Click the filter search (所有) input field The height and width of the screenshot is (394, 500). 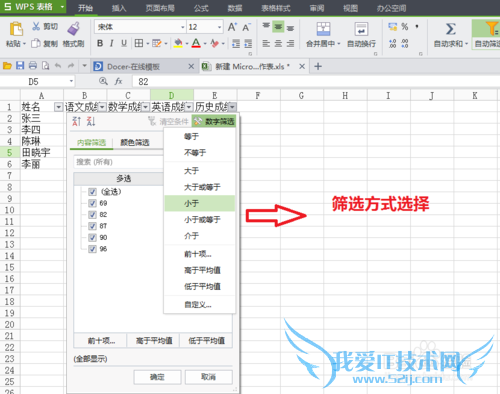pos(118,162)
